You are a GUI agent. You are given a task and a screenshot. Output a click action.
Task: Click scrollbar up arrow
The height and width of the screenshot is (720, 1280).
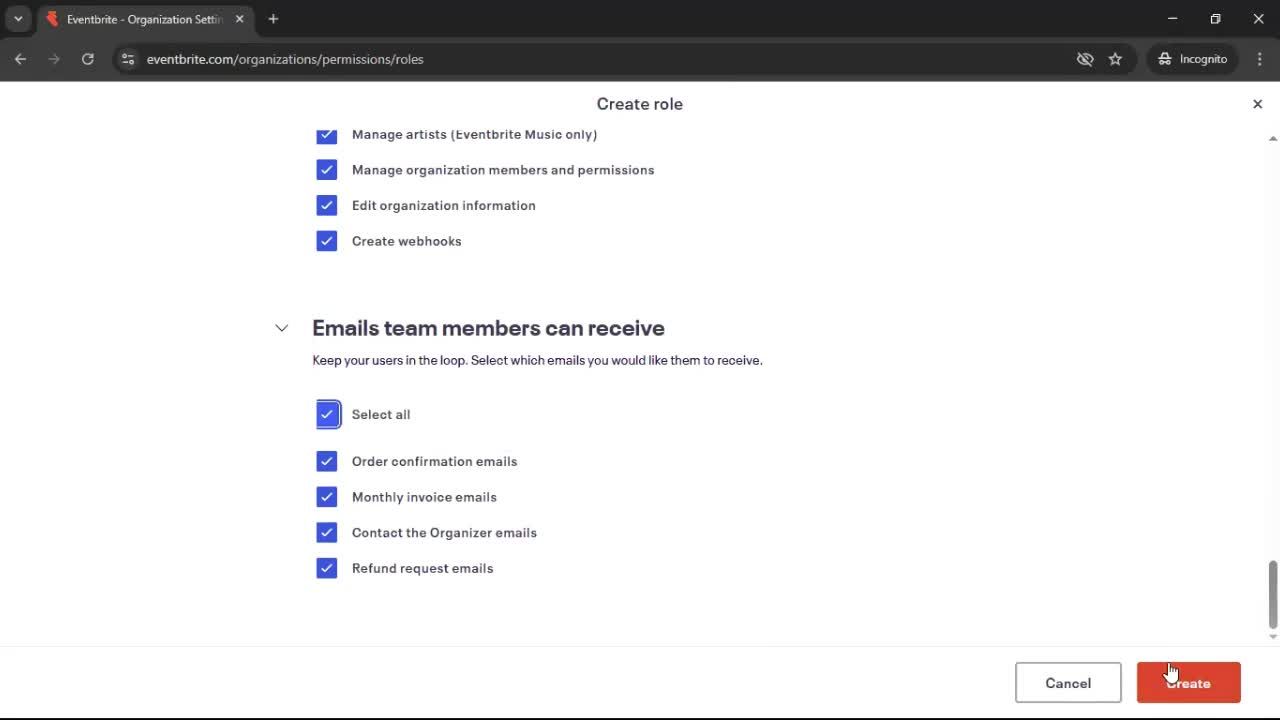pos(1273,138)
